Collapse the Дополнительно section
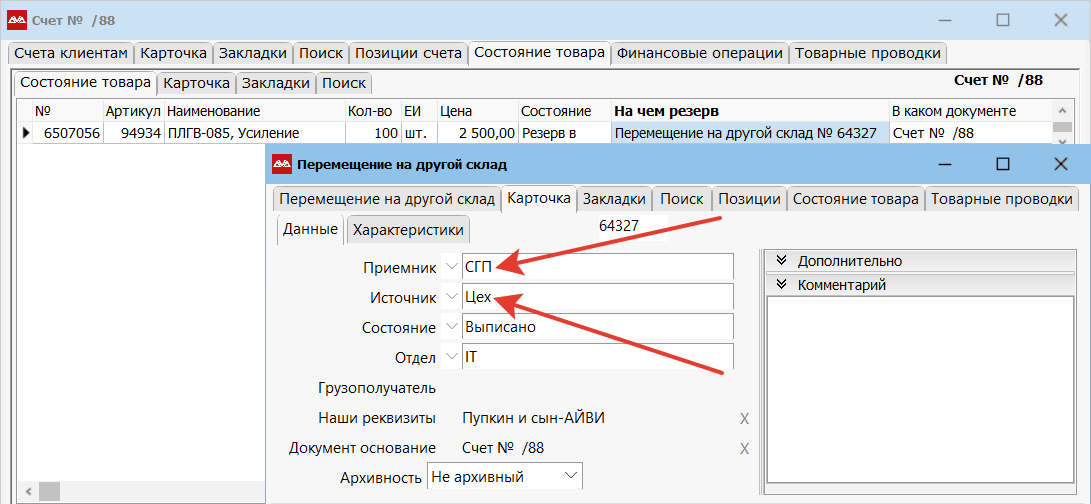Screen dimensions: 1091x504 coord(782,261)
